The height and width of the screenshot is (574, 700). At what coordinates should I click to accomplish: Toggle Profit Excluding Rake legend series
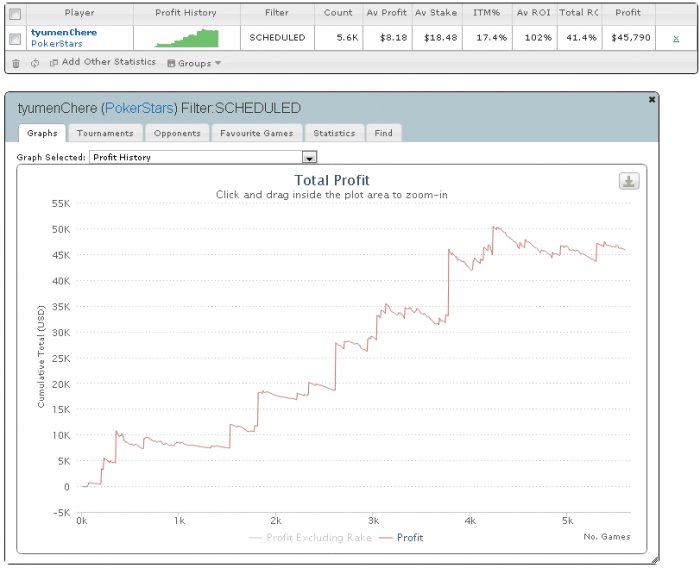point(310,538)
